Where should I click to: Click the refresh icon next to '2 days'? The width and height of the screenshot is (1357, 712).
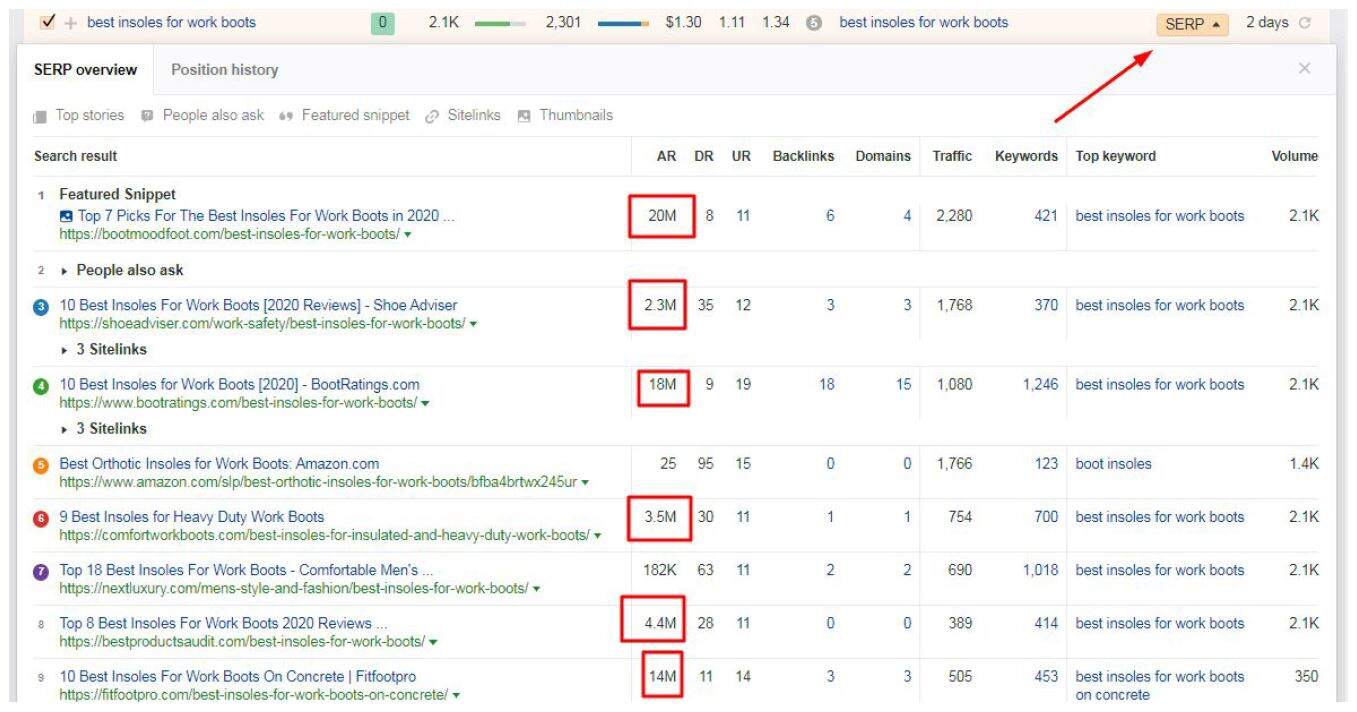click(x=1304, y=23)
